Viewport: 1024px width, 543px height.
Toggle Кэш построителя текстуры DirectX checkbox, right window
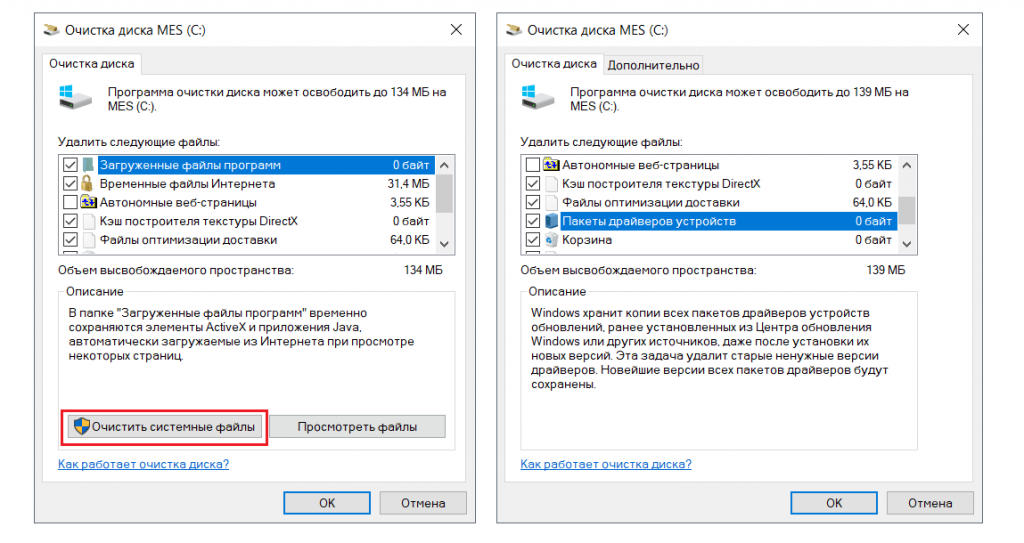click(x=533, y=184)
